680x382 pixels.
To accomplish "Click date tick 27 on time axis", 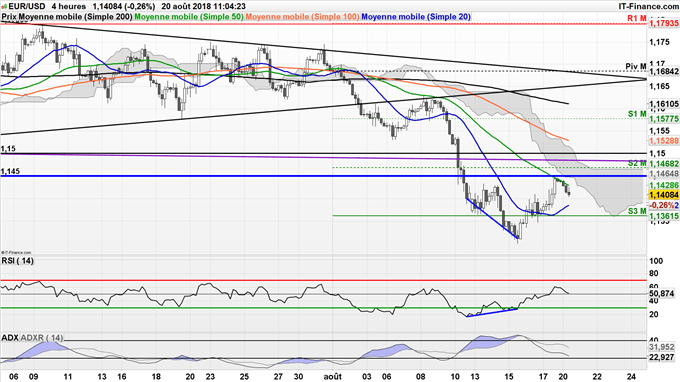I will pos(278,376).
